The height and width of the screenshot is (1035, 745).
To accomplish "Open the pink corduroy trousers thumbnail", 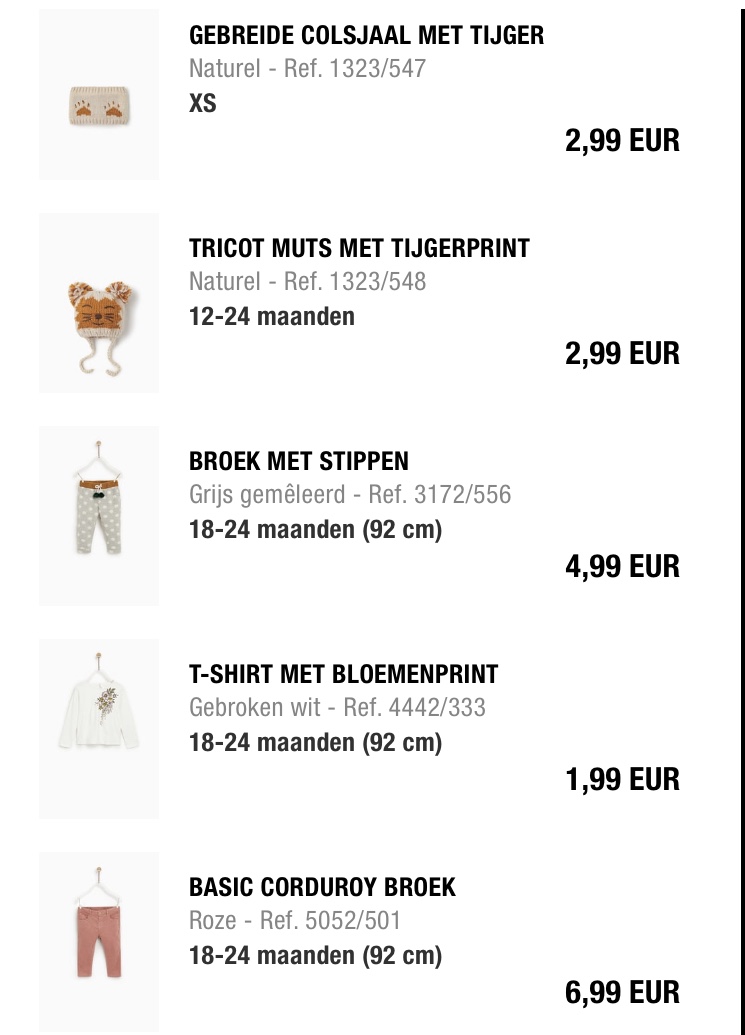I will [99, 942].
